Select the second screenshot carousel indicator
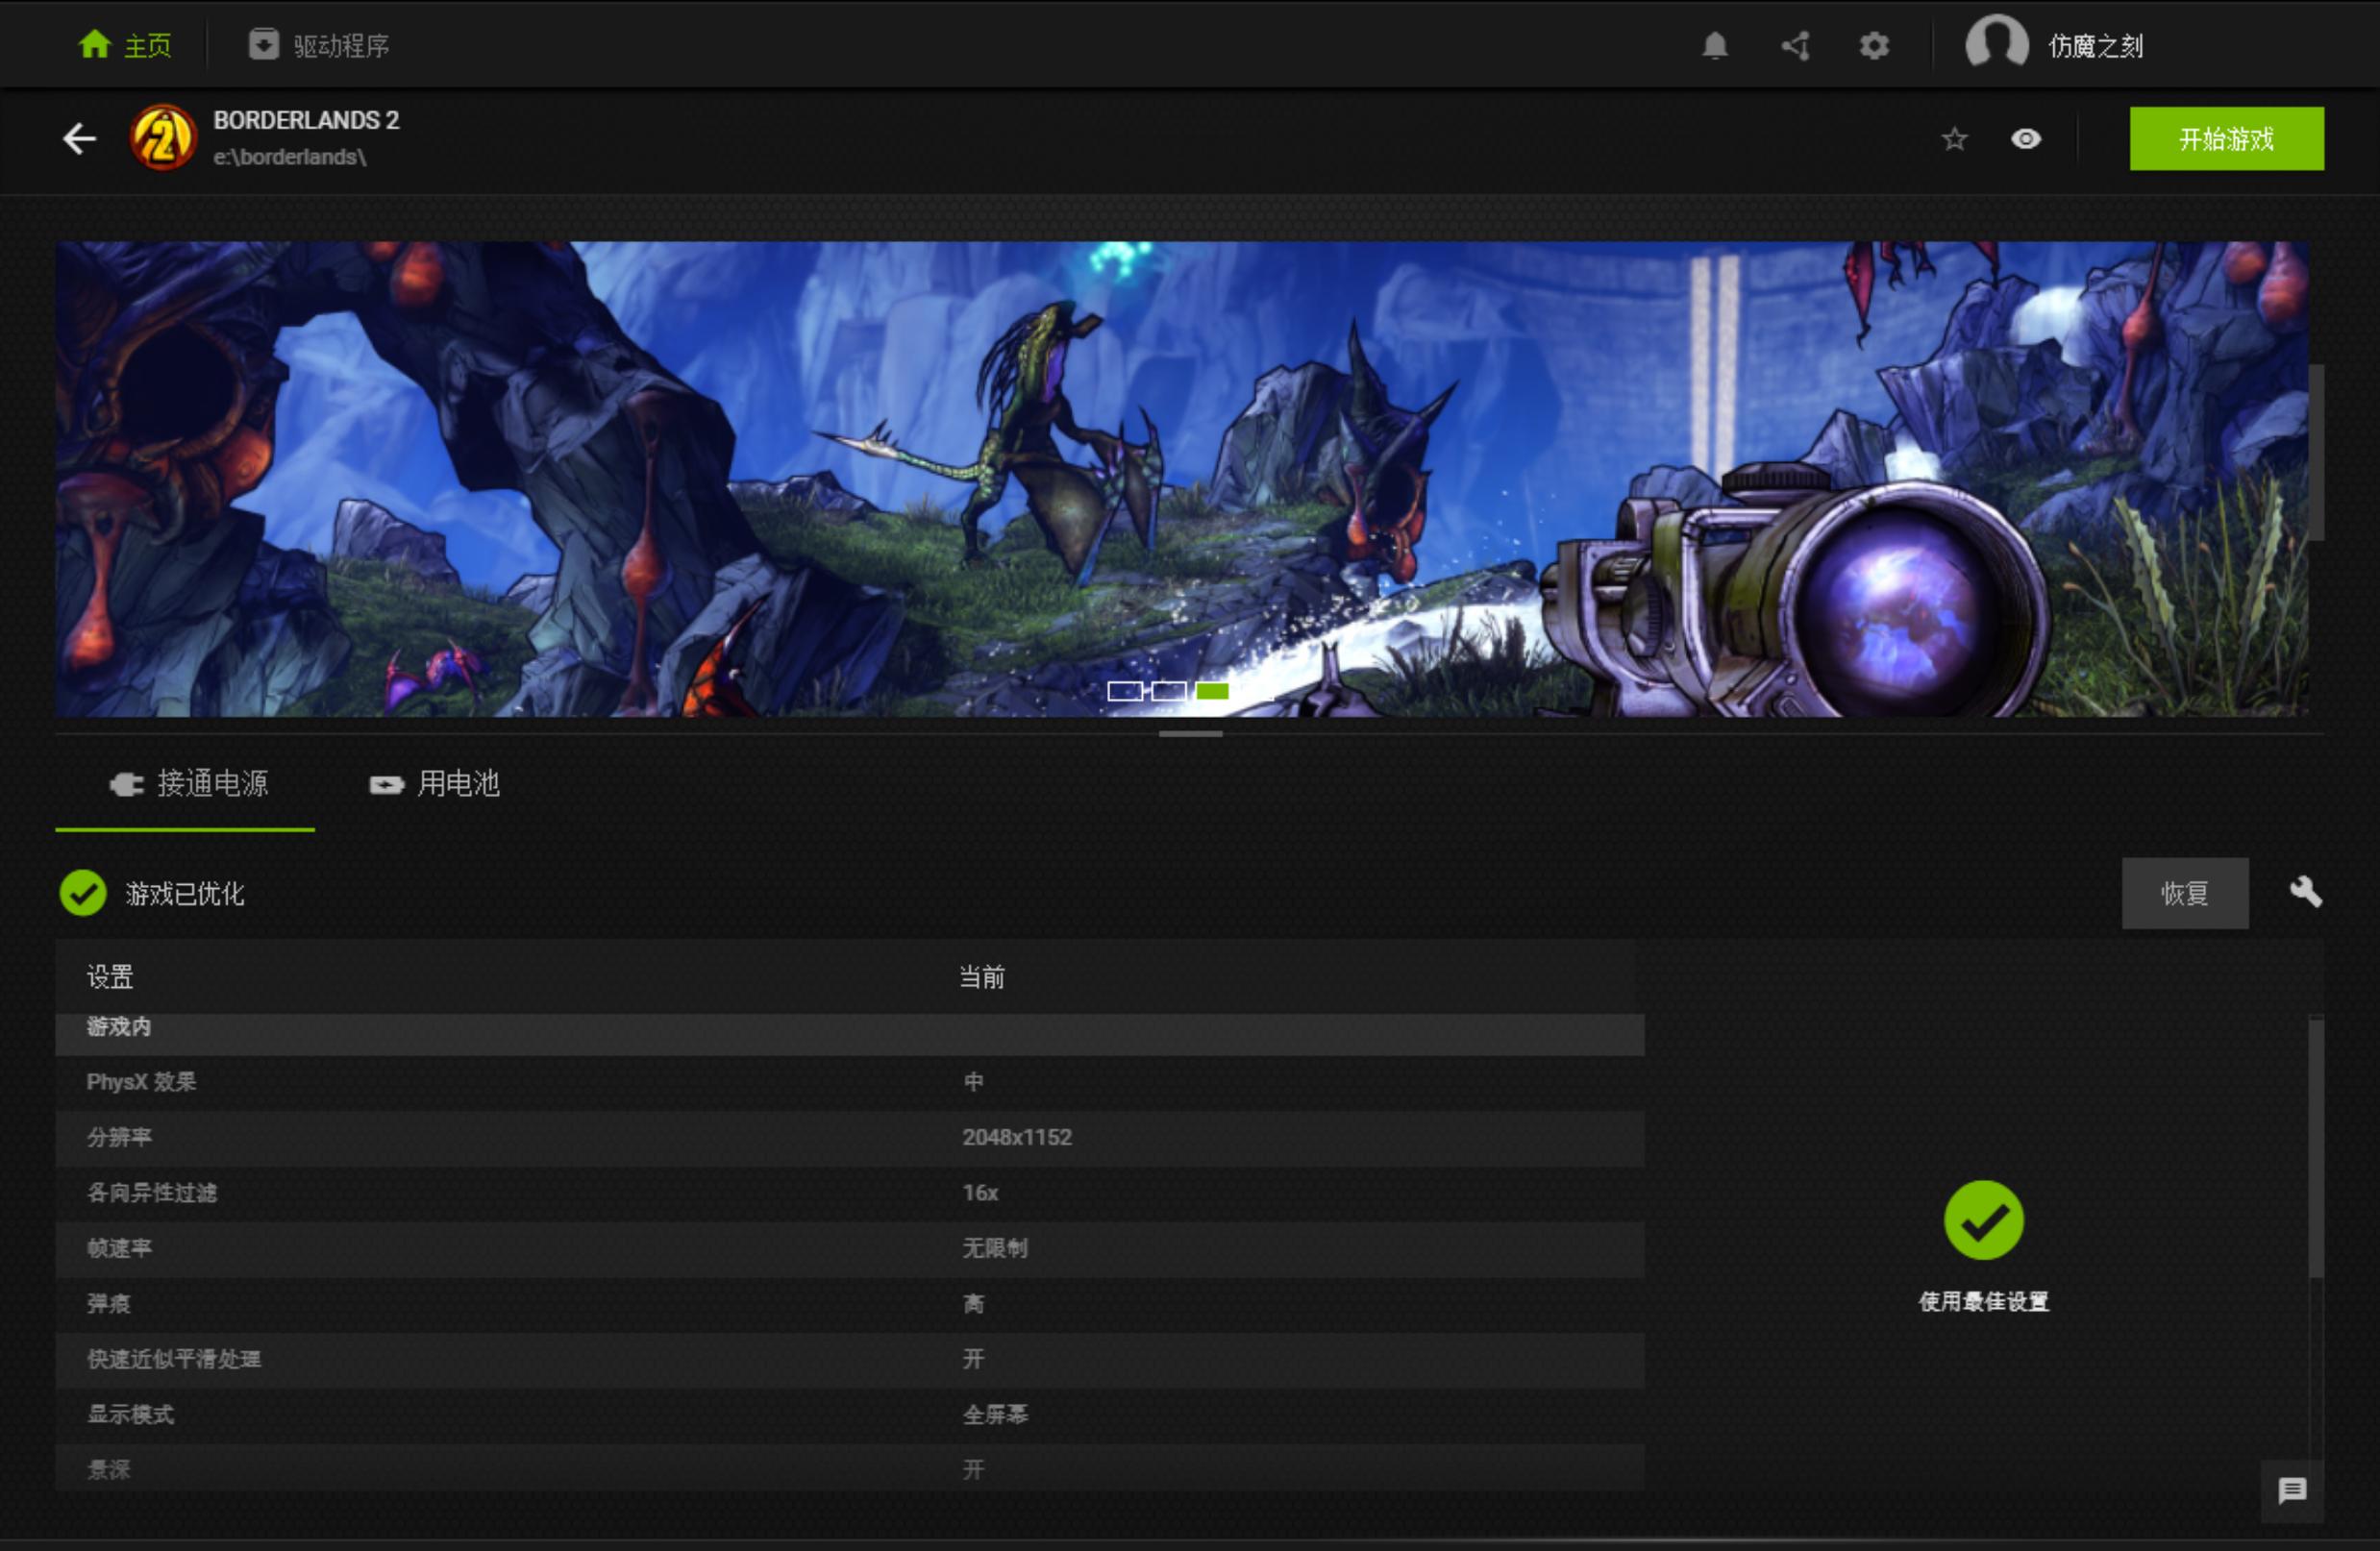 click(x=1168, y=691)
